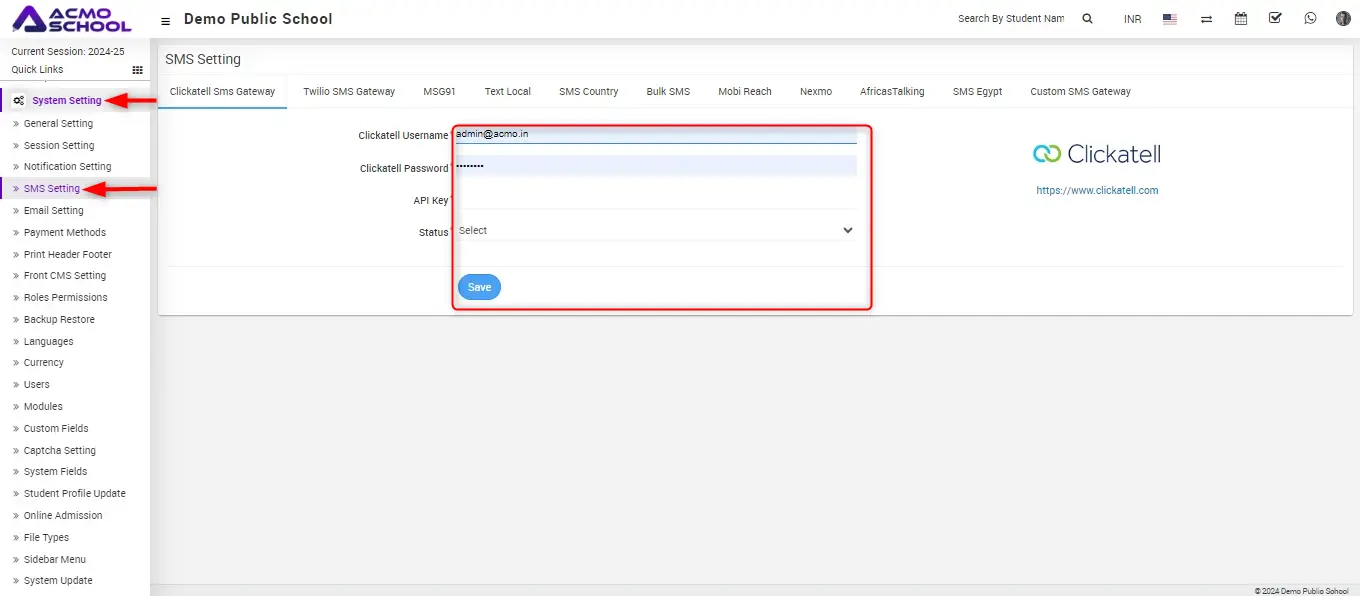This screenshot has height=596, width=1360.
Task: Open the Quick Links grid icon
Action: (138, 70)
